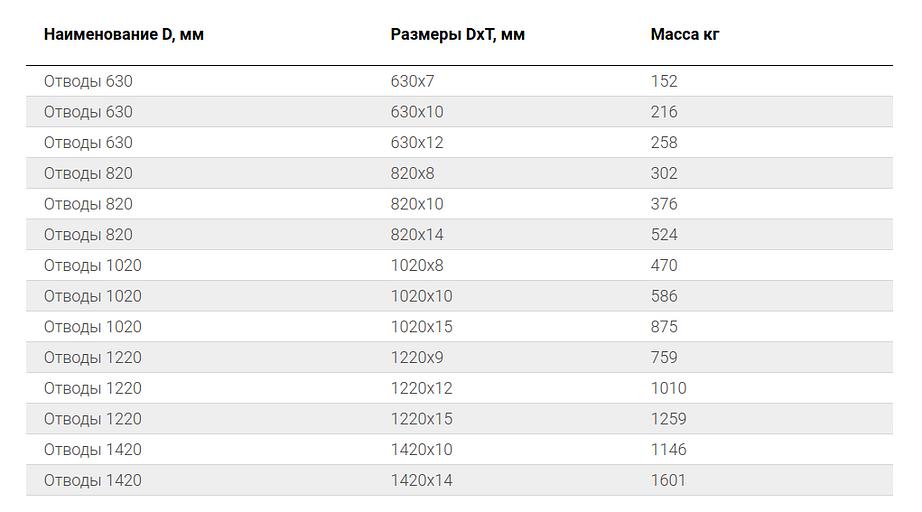922x512 pixels.
Task: Click the mass value 875
Action: (664, 327)
